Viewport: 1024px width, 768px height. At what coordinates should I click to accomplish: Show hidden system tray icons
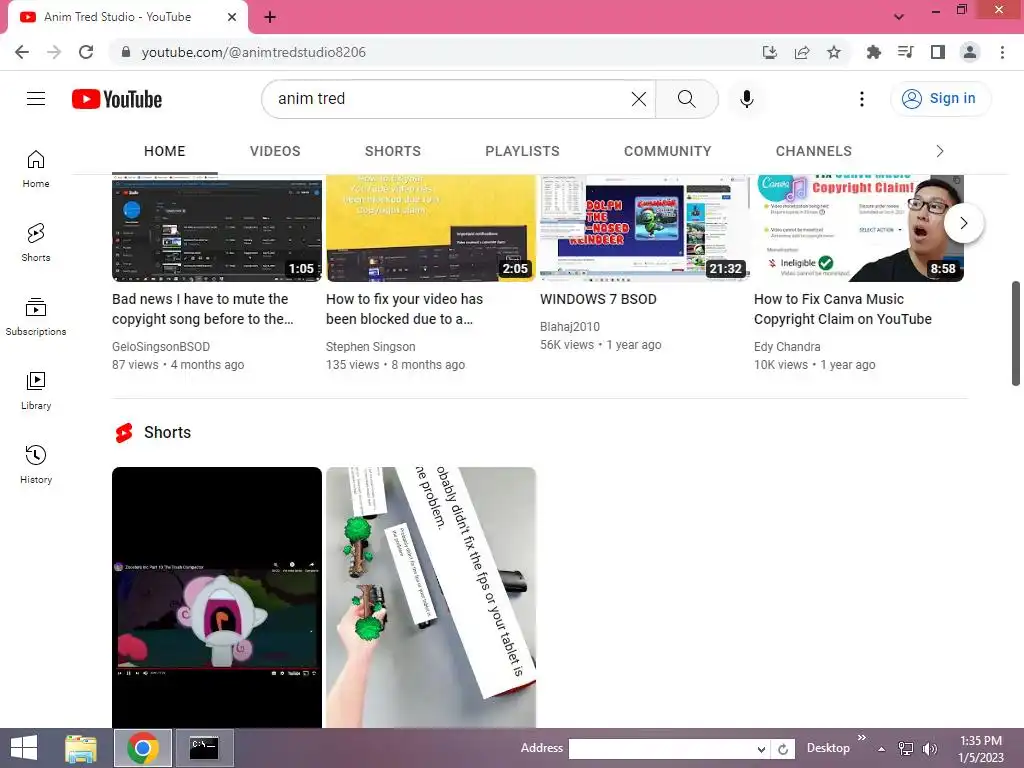pos(882,749)
